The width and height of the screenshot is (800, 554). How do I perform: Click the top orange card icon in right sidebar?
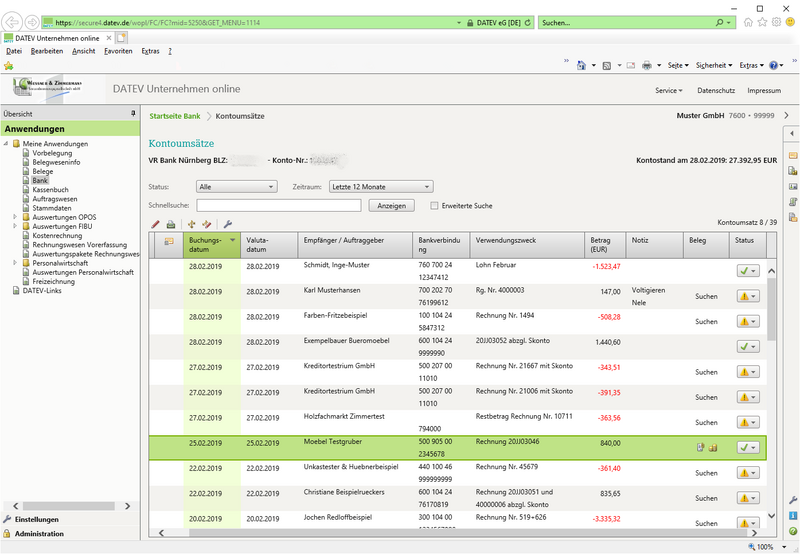click(793, 155)
